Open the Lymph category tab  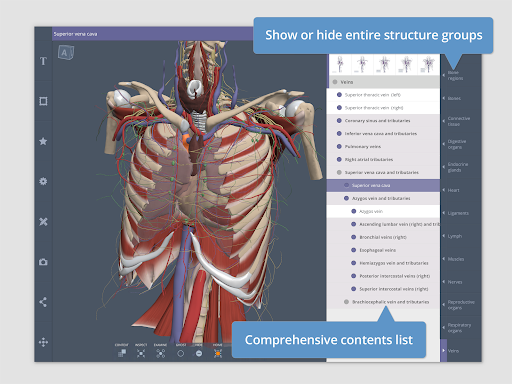[461, 236]
